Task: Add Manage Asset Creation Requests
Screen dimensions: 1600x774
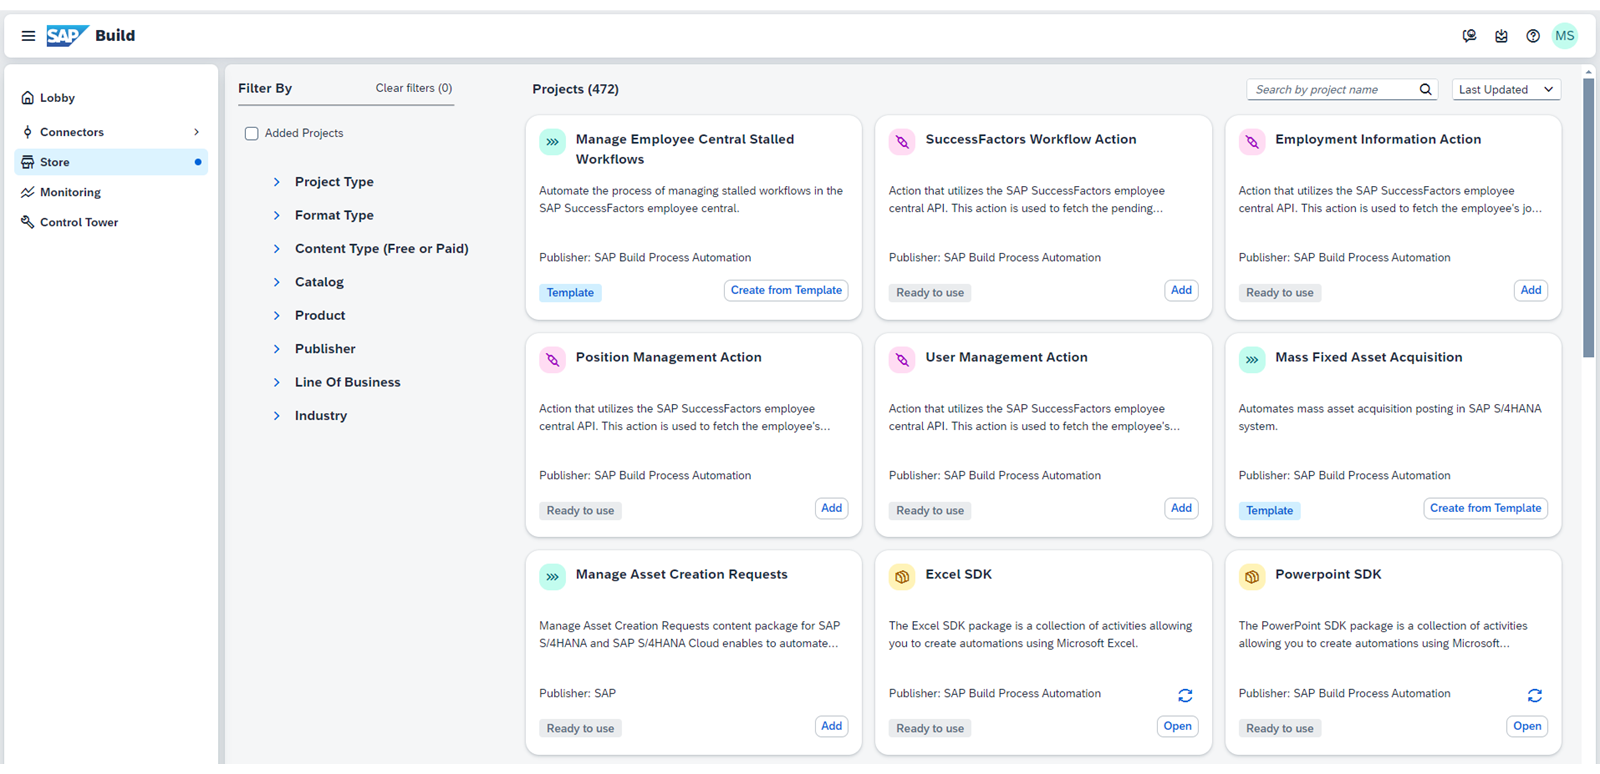Action: pos(831,726)
